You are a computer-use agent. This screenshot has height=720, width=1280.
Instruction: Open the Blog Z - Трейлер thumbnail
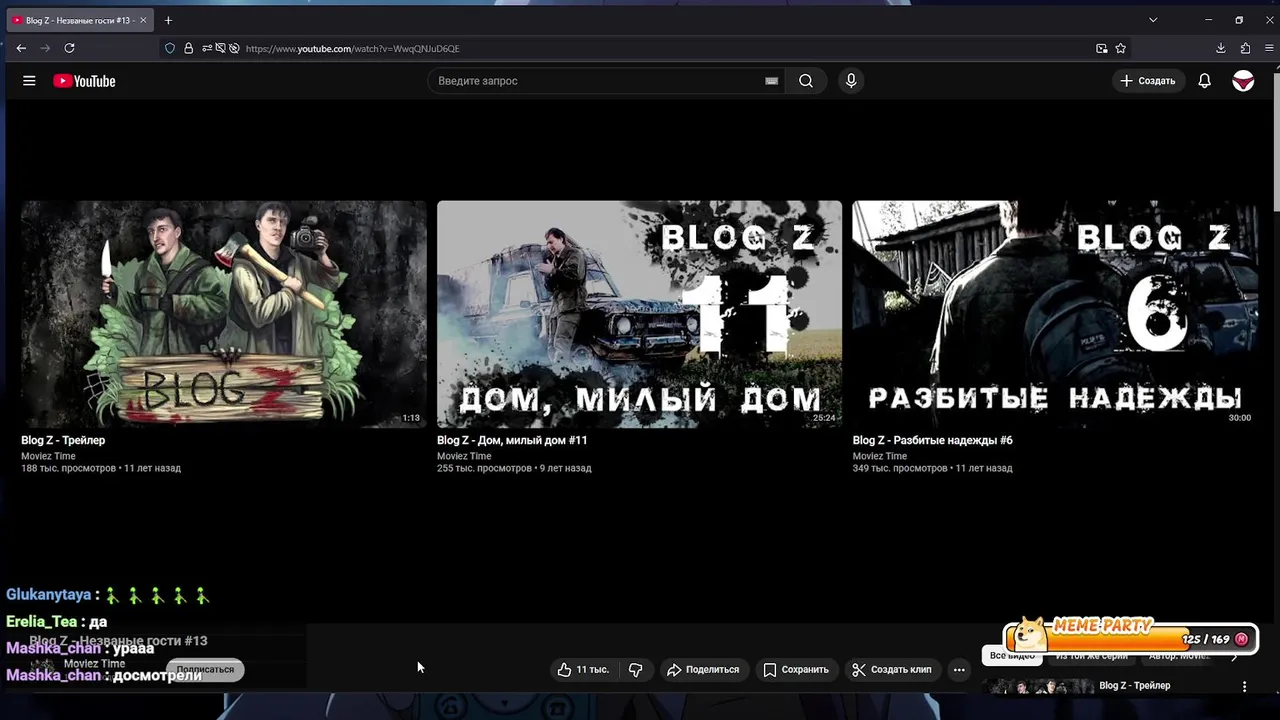point(224,314)
